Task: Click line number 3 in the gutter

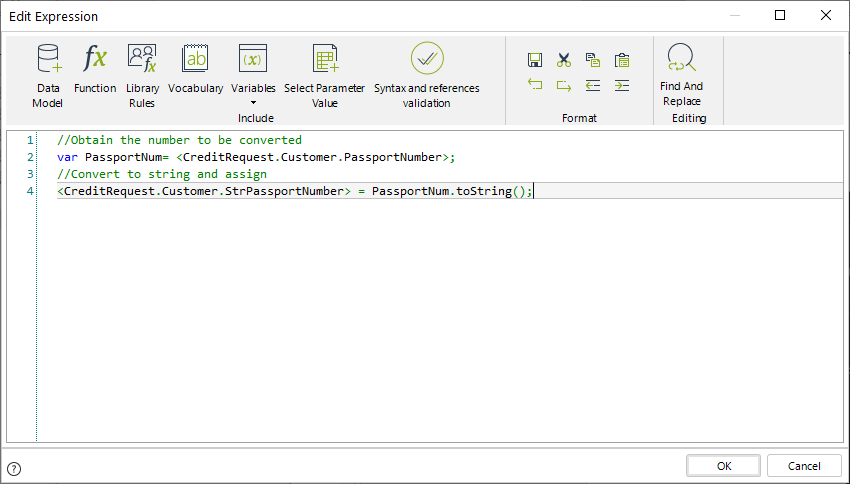Action: 30,174
